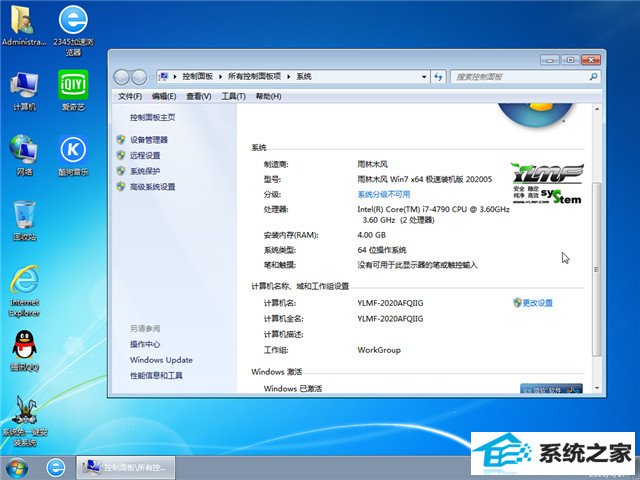Click the 更改设置 link
Screen dimensions: 640x480
[x=538, y=302]
